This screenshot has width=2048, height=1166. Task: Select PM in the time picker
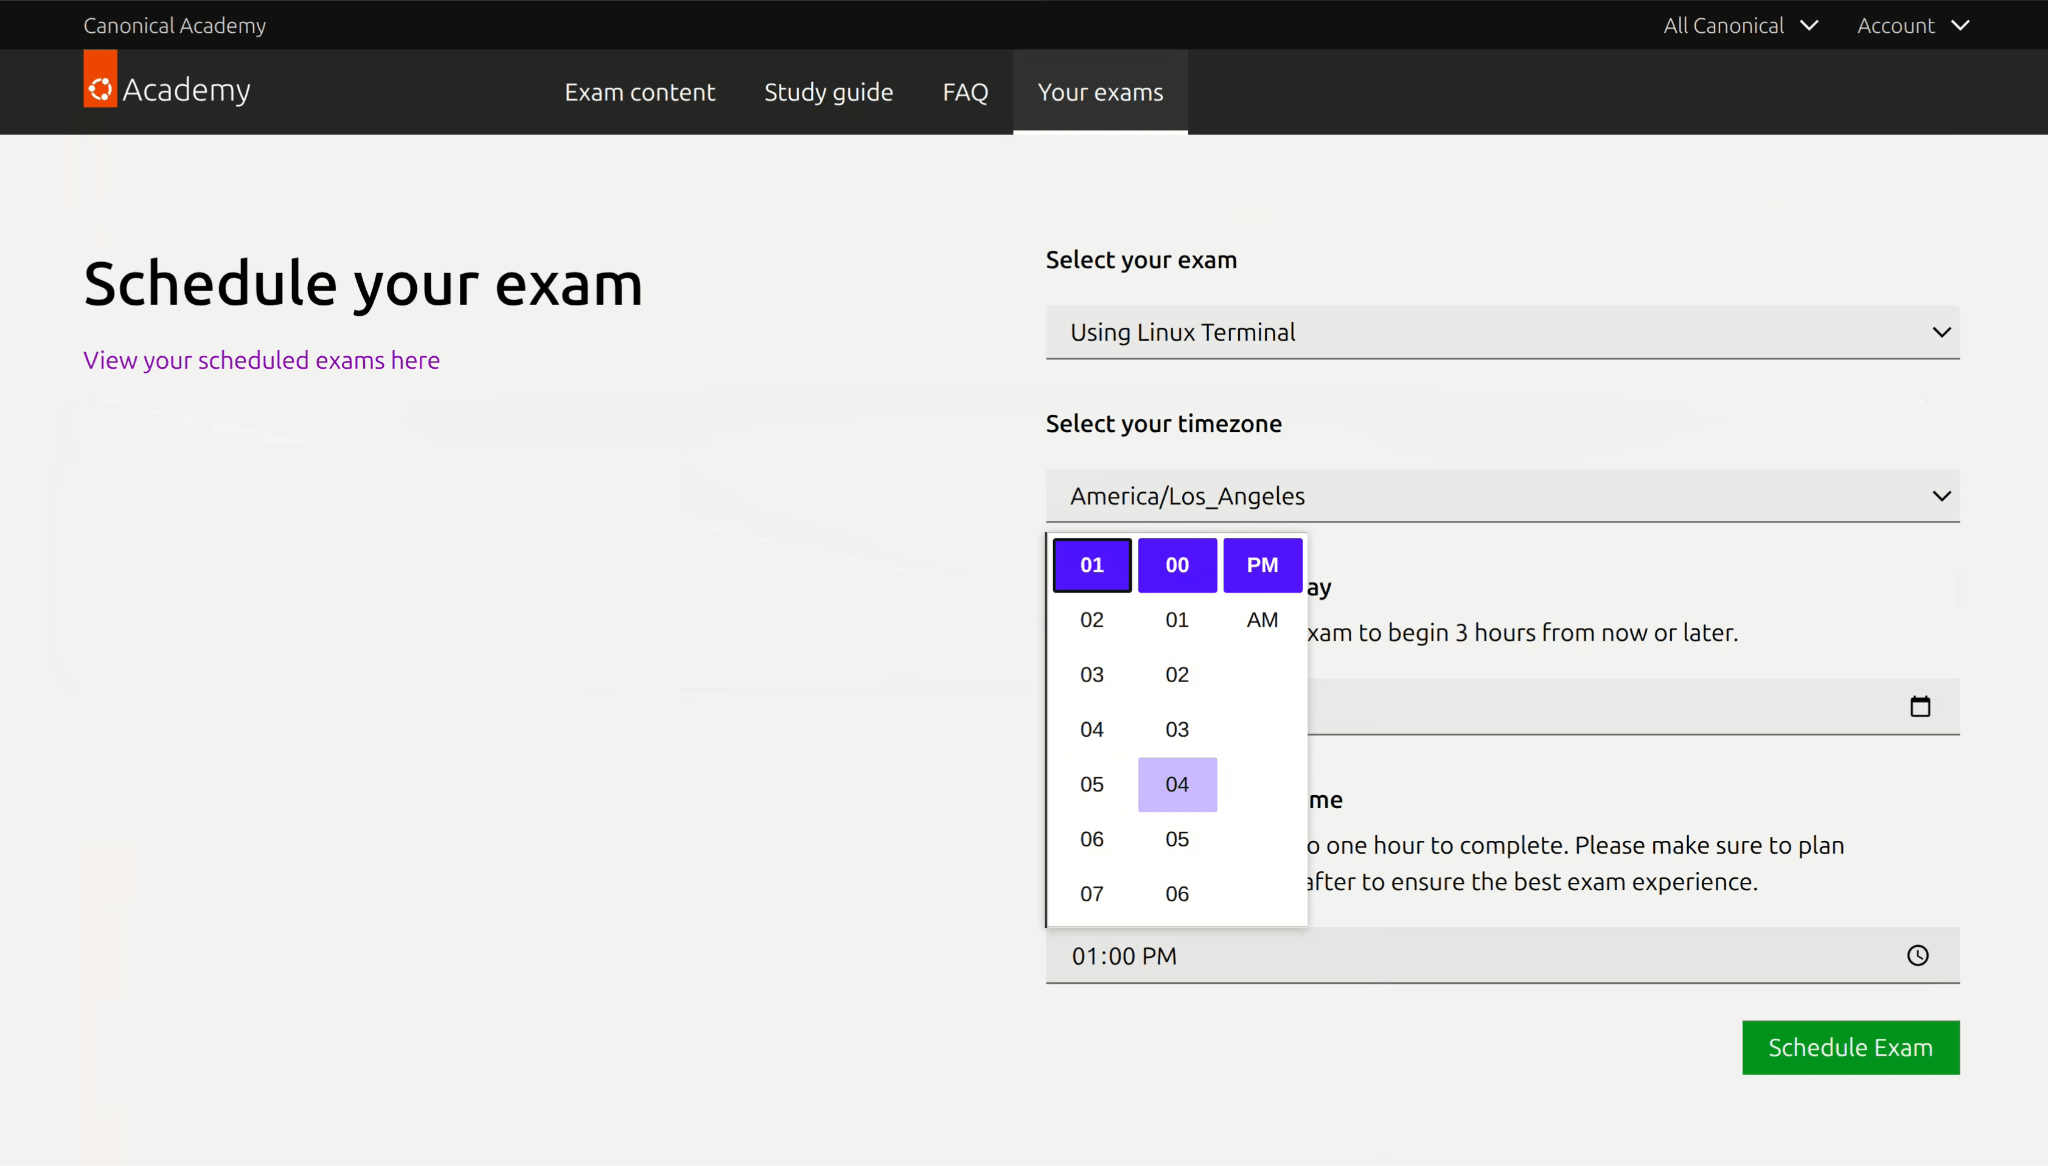click(x=1261, y=564)
